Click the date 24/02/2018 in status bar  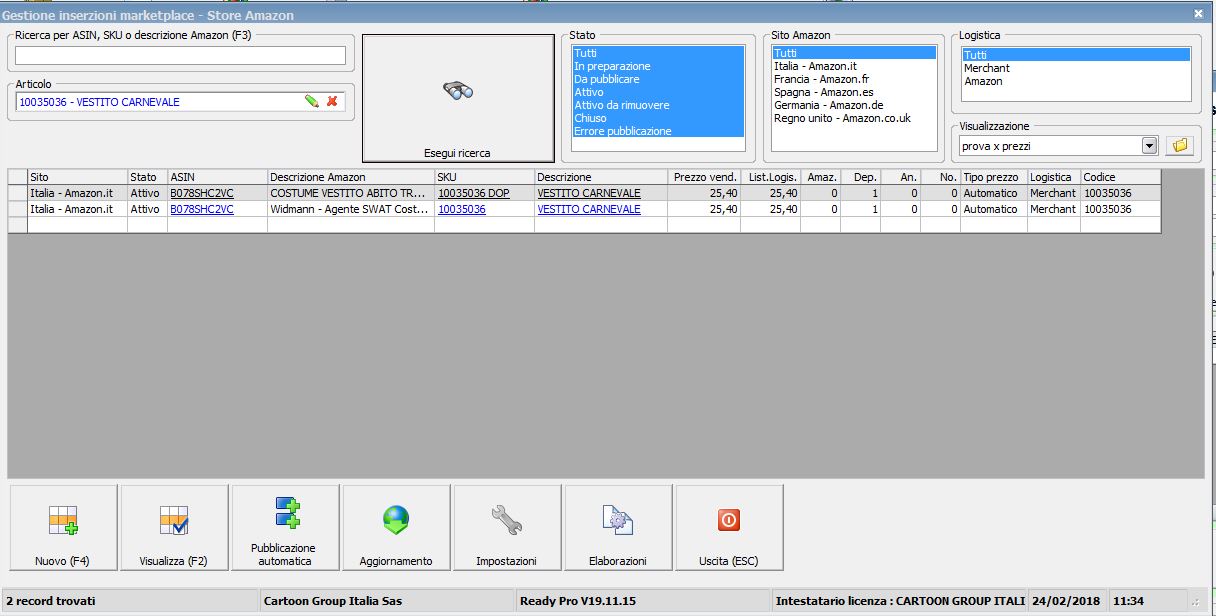1067,601
